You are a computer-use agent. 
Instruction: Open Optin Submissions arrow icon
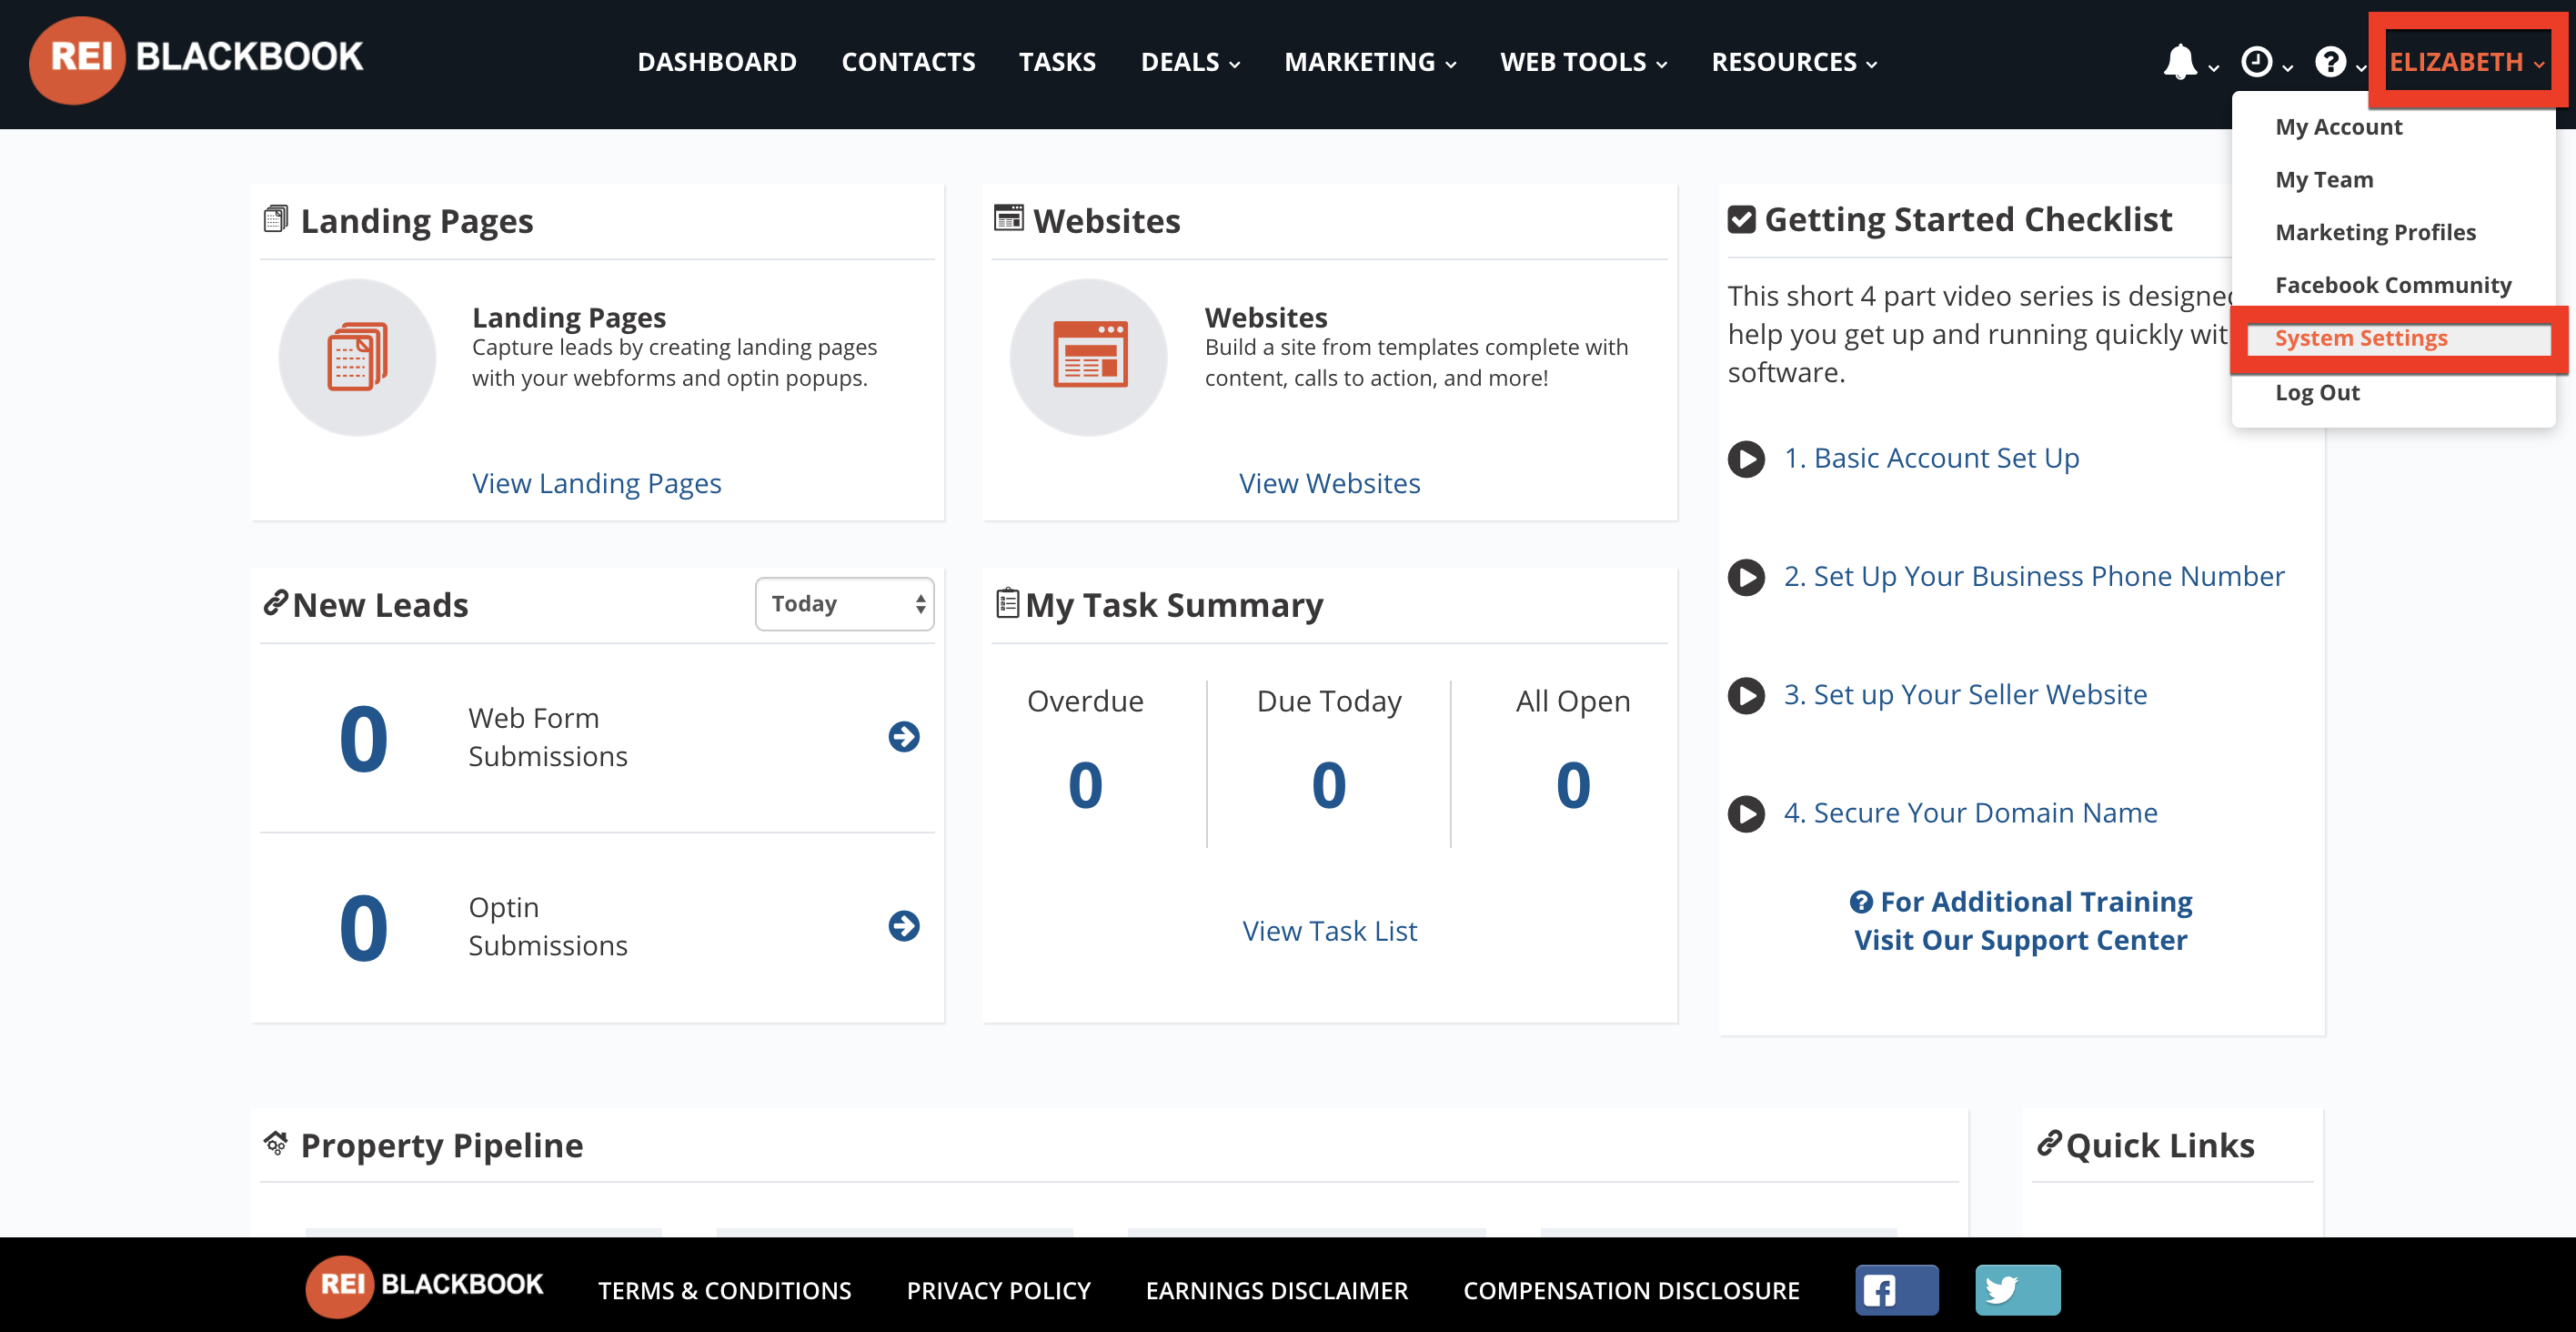[x=904, y=926]
